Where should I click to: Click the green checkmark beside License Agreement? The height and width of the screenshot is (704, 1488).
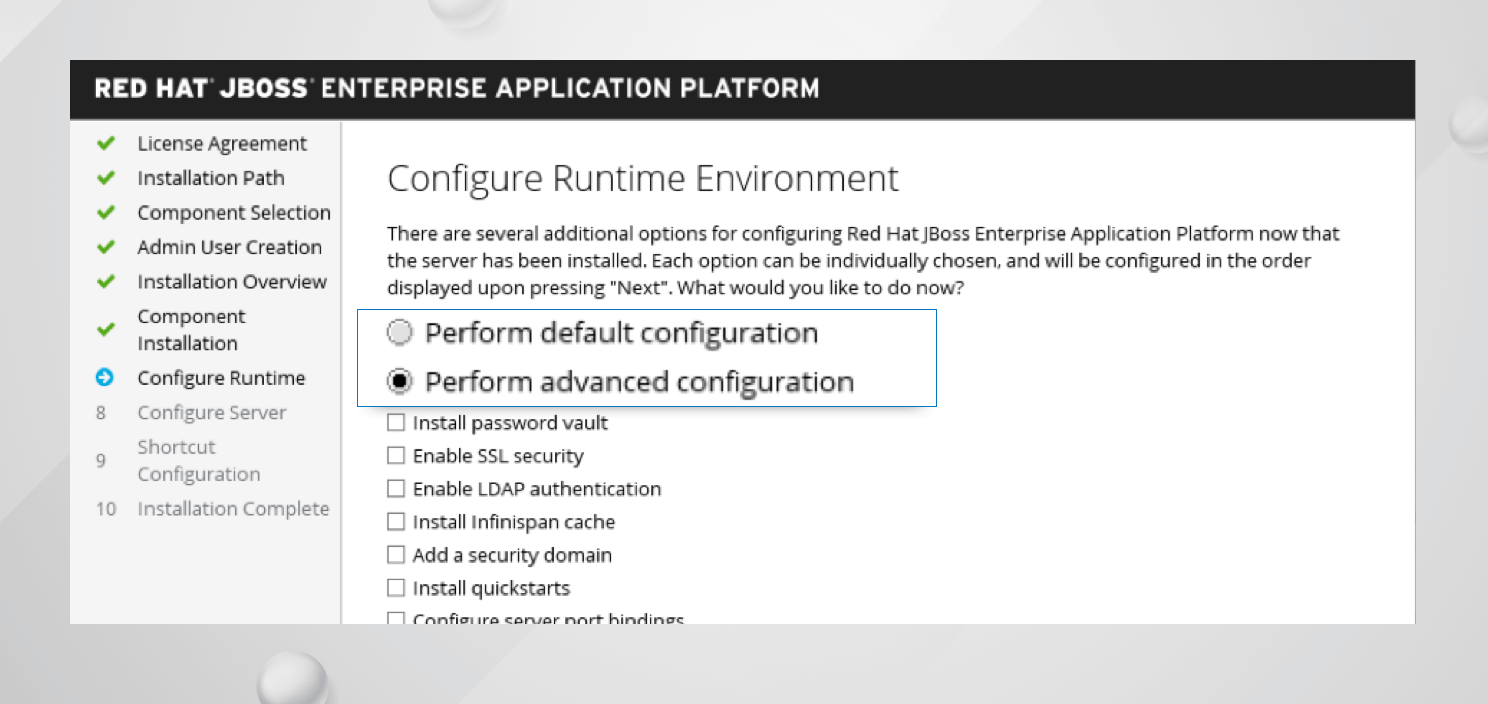click(x=105, y=144)
